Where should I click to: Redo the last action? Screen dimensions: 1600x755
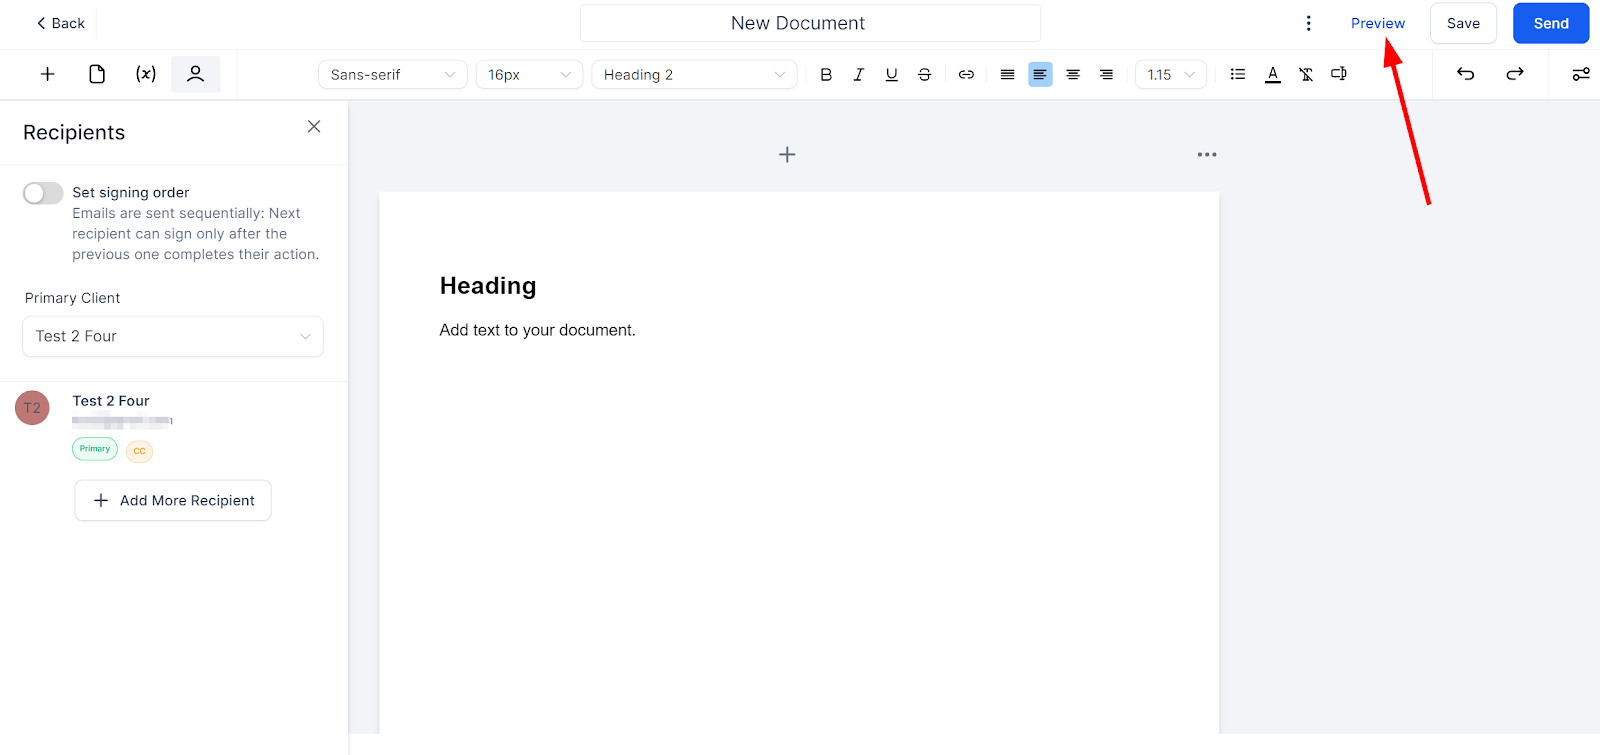(x=1515, y=74)
